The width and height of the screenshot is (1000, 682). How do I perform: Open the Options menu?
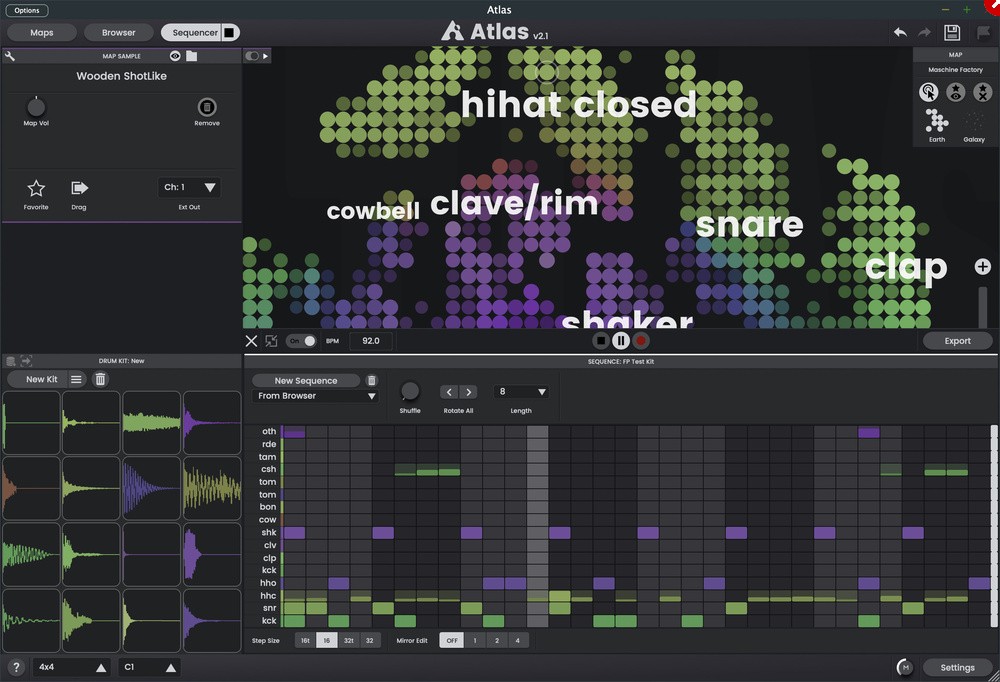(27, 10)
